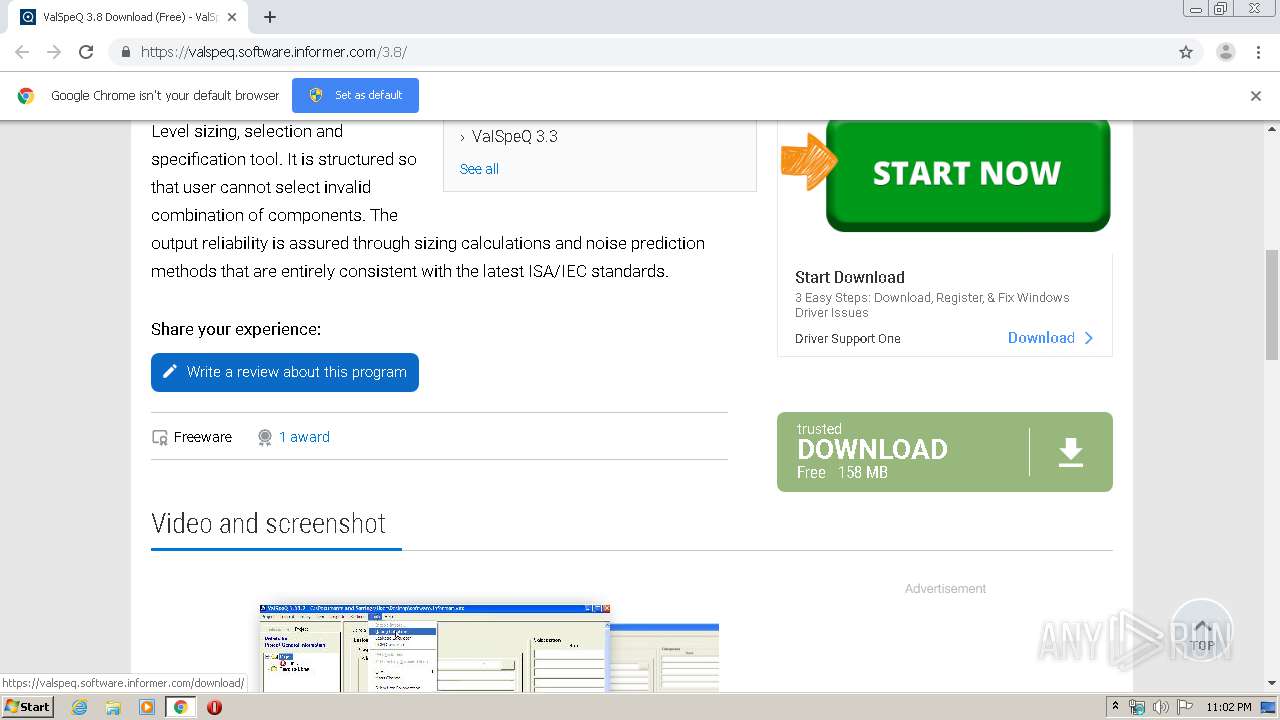Viewport: 1280px width, 720px height.
Task: Show hidden tray icons arrow
Action: pos(1115,707)
